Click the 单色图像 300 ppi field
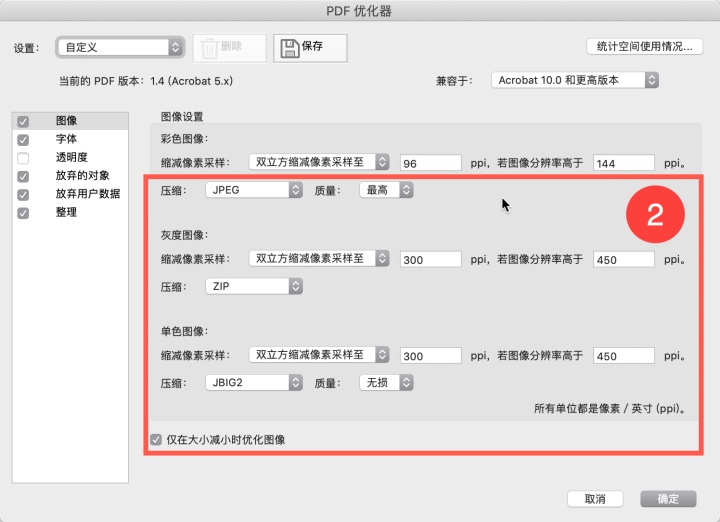 [x=431, y=356]
